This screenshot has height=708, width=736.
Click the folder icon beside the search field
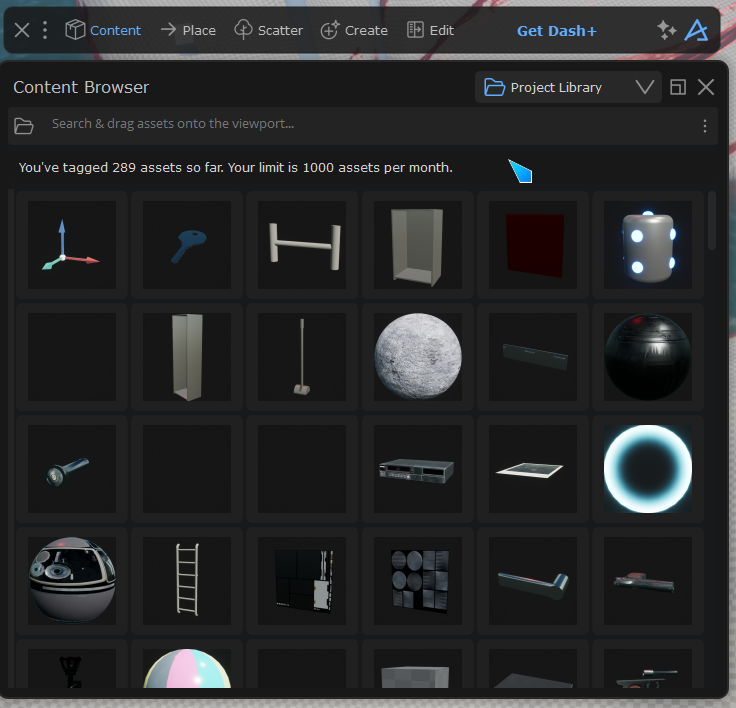coord(23,126)
